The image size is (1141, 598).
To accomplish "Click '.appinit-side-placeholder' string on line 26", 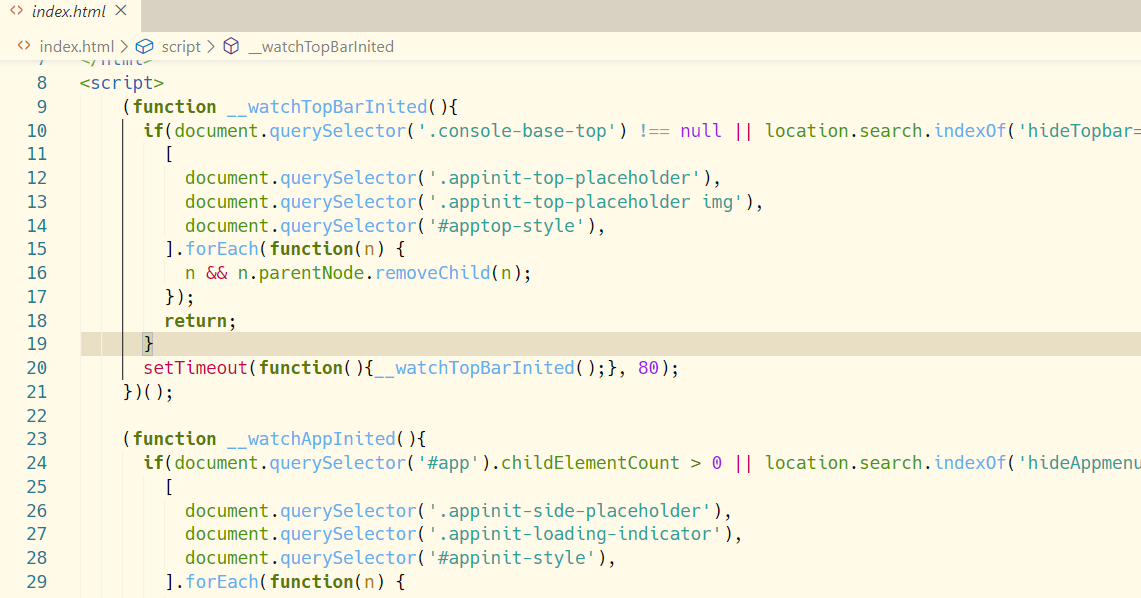I will (569, 511).
